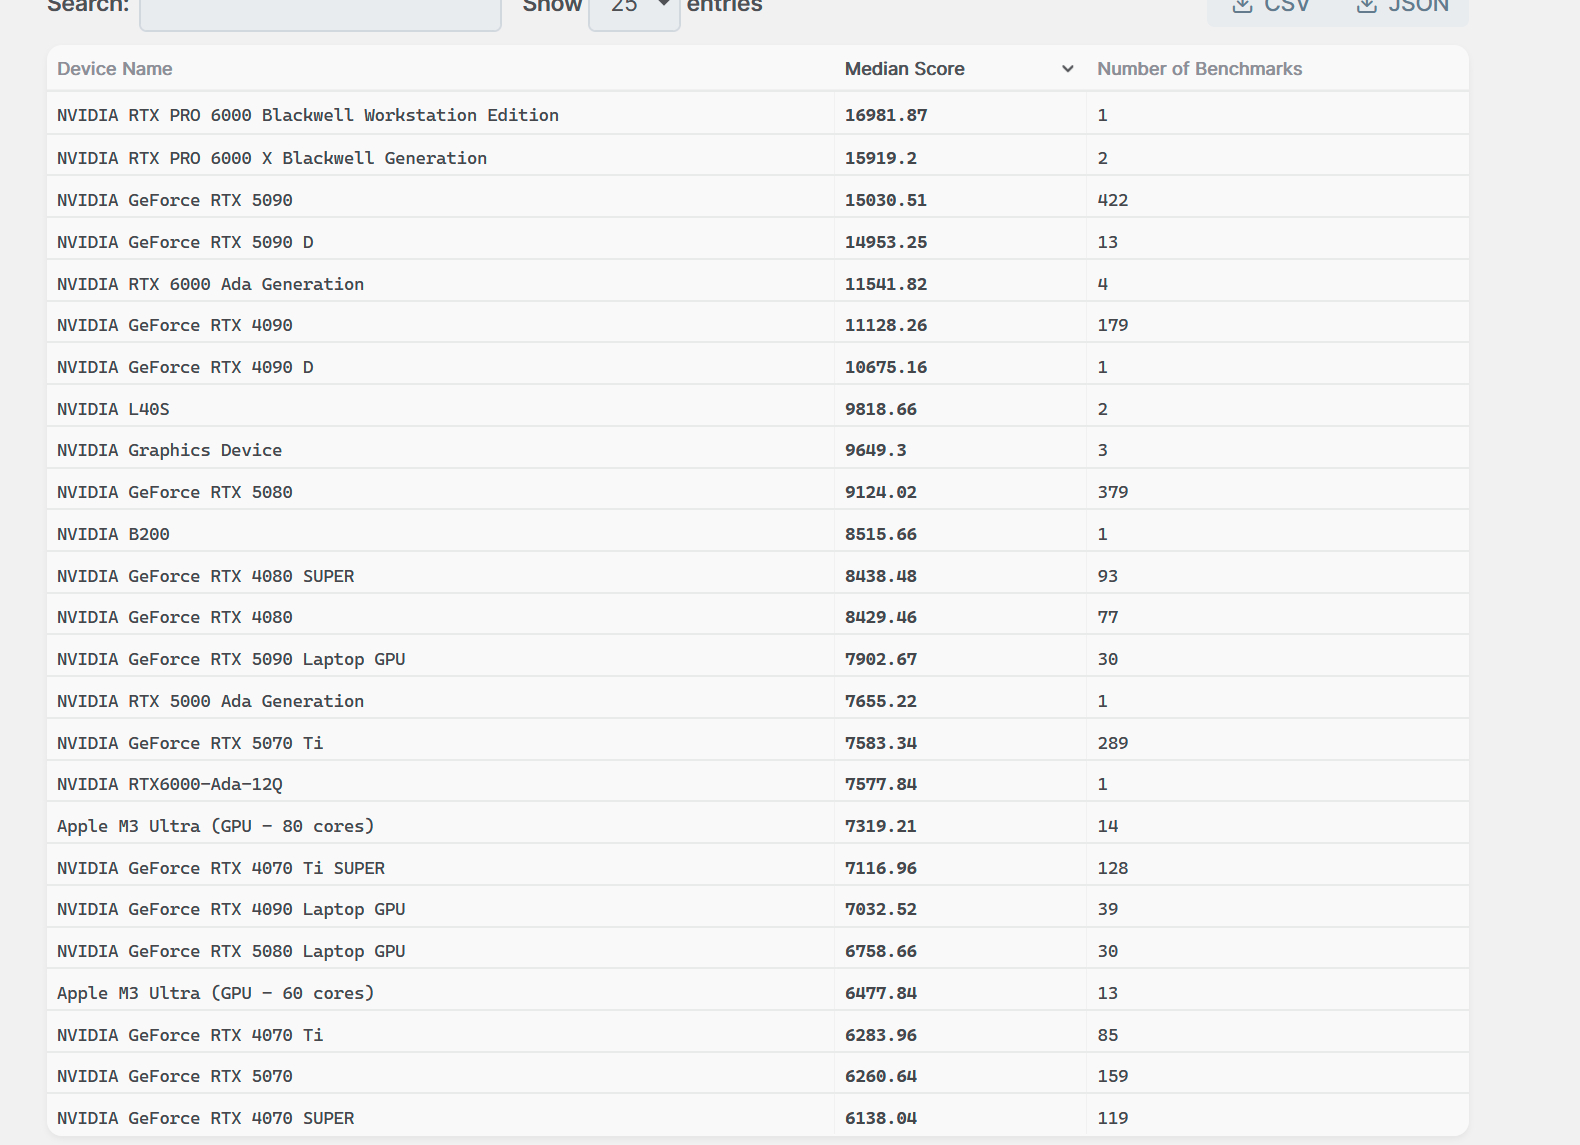The width and height of the screenshot is (1580, 1145).
Task: Click the median score 8429.46
Action: coord(881,617)
